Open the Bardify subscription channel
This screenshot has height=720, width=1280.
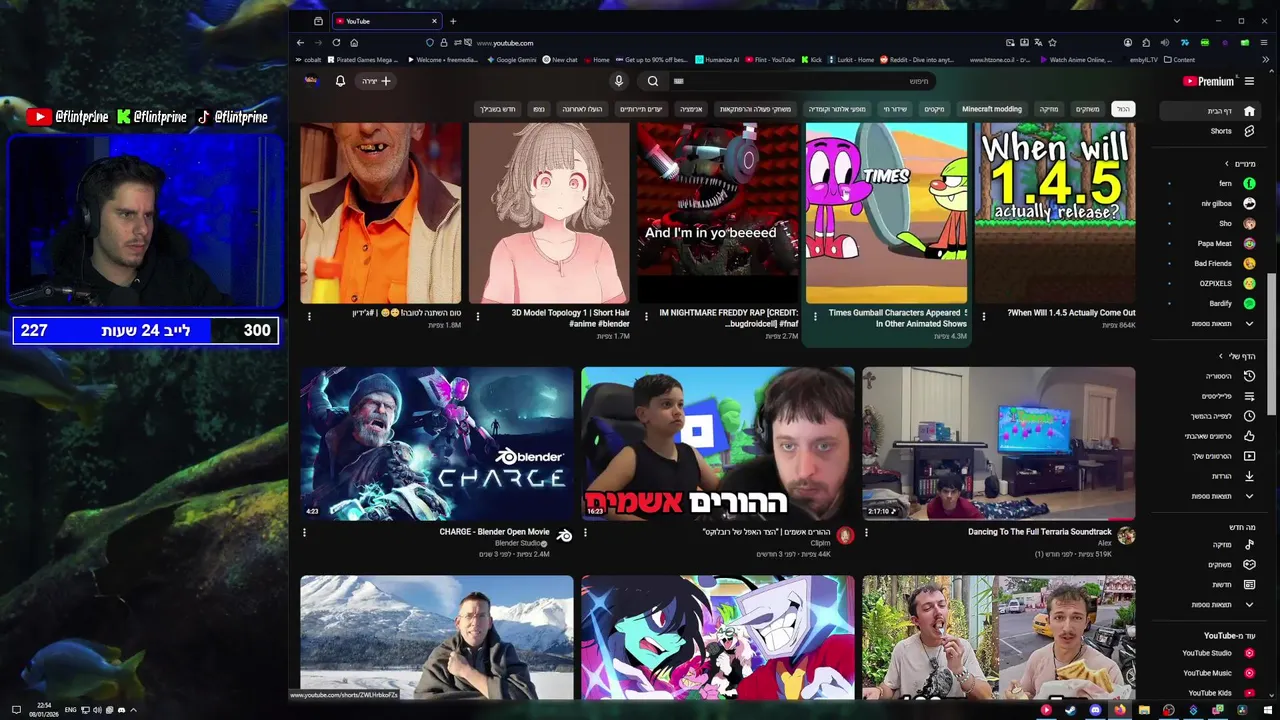[1208, 304]
